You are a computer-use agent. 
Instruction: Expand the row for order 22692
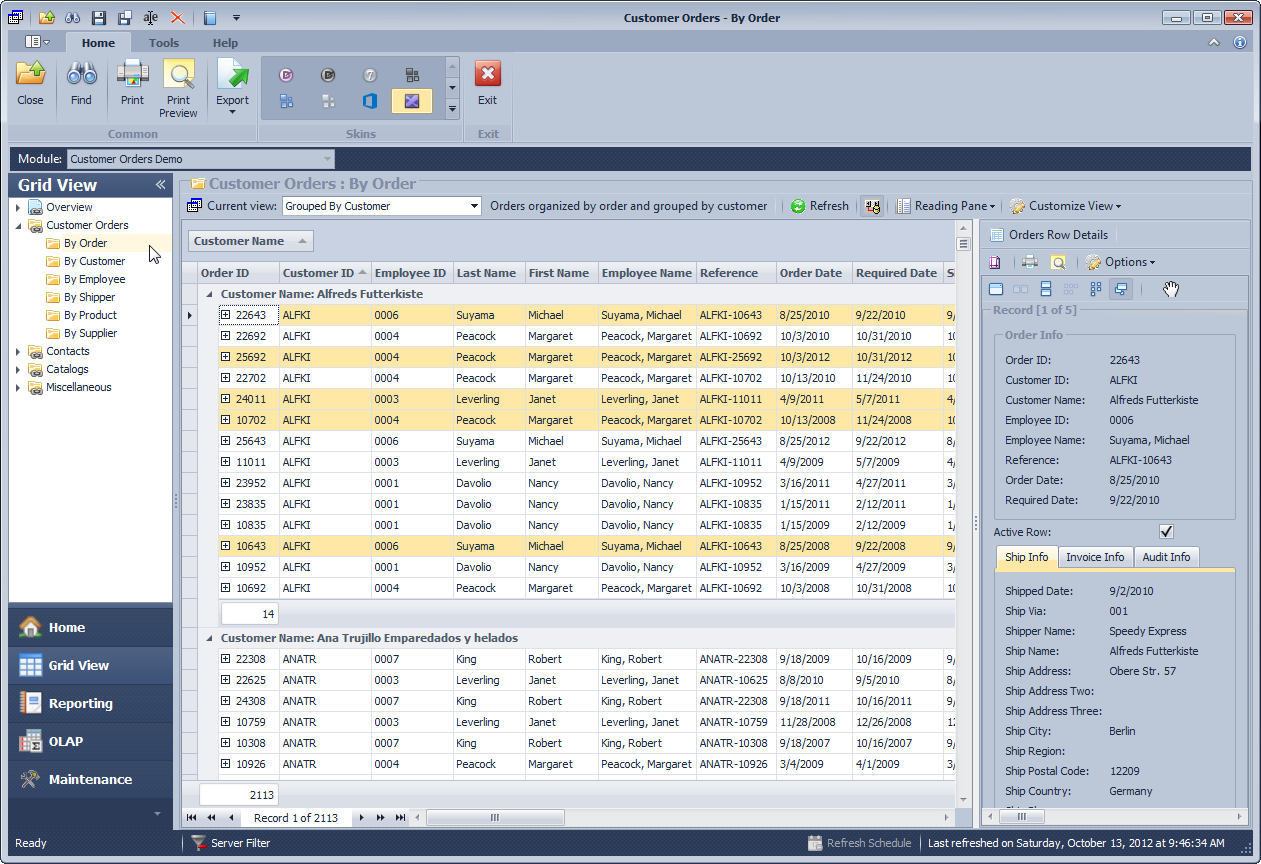226,336
